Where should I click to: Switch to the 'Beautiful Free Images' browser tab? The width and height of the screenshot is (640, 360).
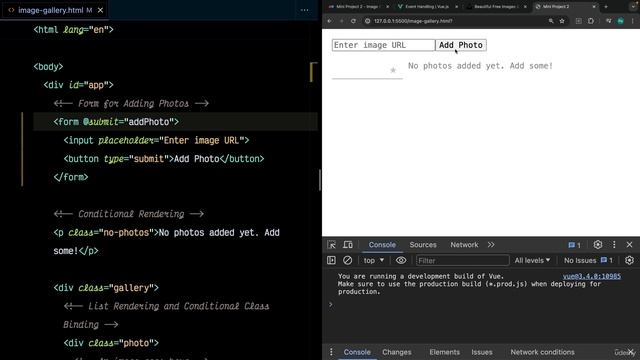click(x=496, y=7)
